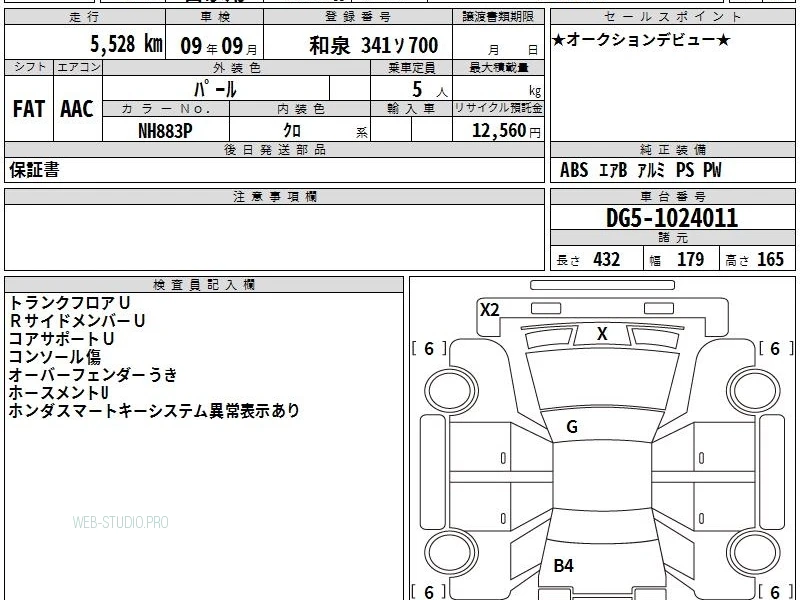Select the 最大積載量 header
The height and width of the screenshot is (600, 800).
point(498,67)
